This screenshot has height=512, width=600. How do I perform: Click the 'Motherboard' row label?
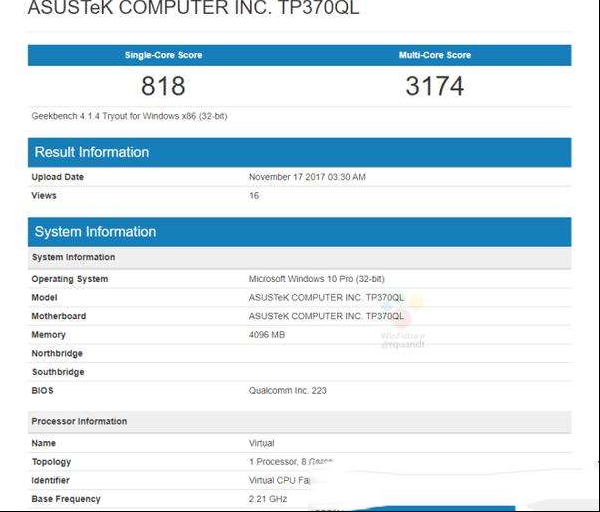[x=59, y=316]
